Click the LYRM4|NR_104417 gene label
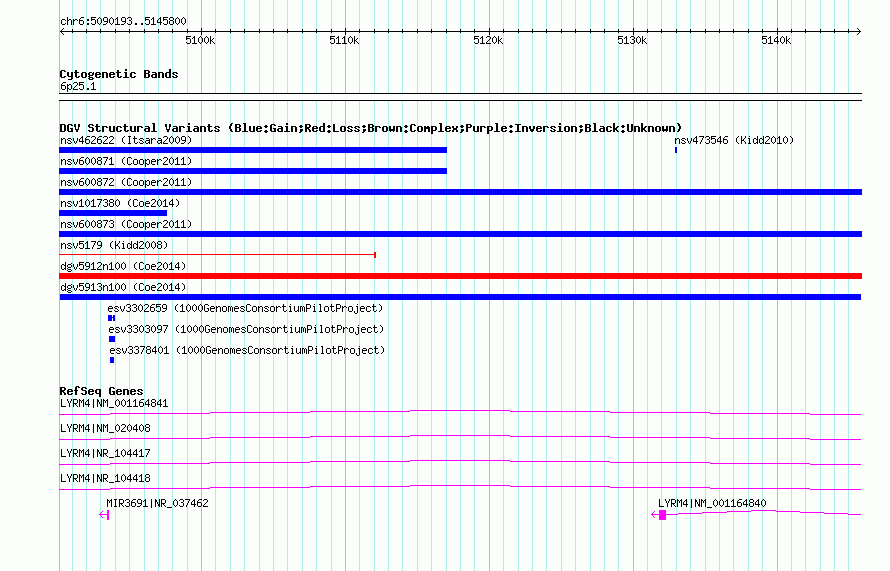 pyautogui.click(x=105, y=454)
